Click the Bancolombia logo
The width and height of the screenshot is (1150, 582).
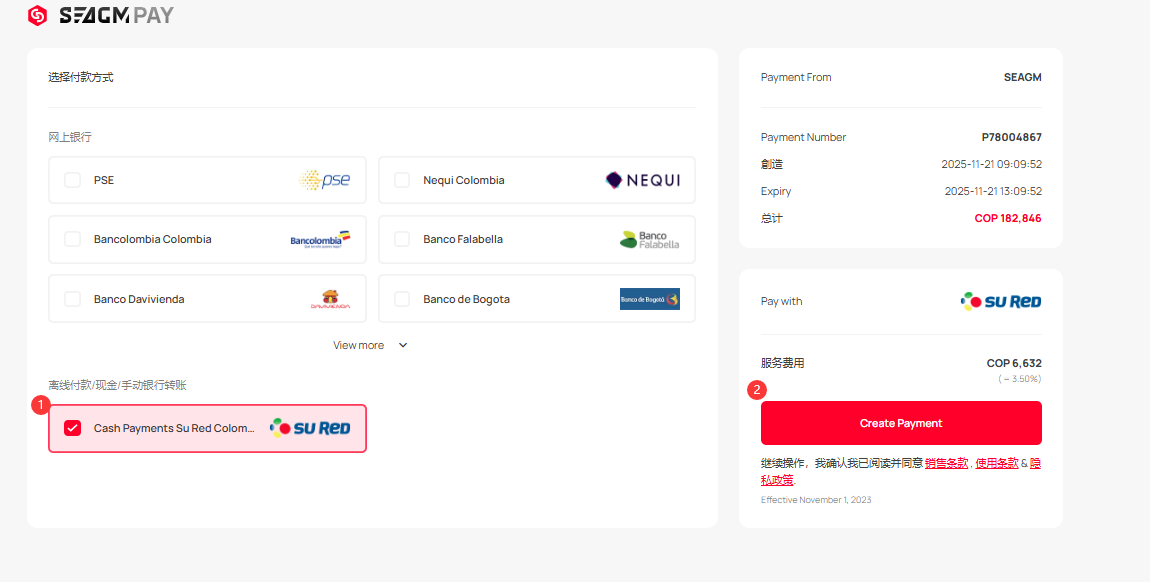320,239
